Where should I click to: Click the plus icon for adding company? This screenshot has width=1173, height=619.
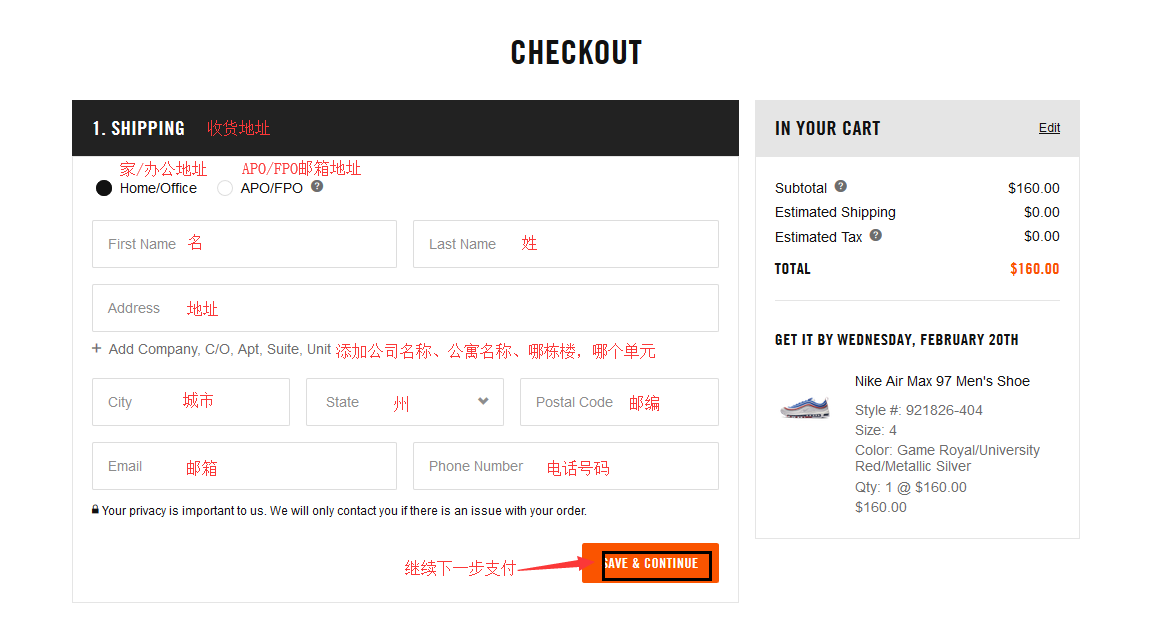point(97,349)
